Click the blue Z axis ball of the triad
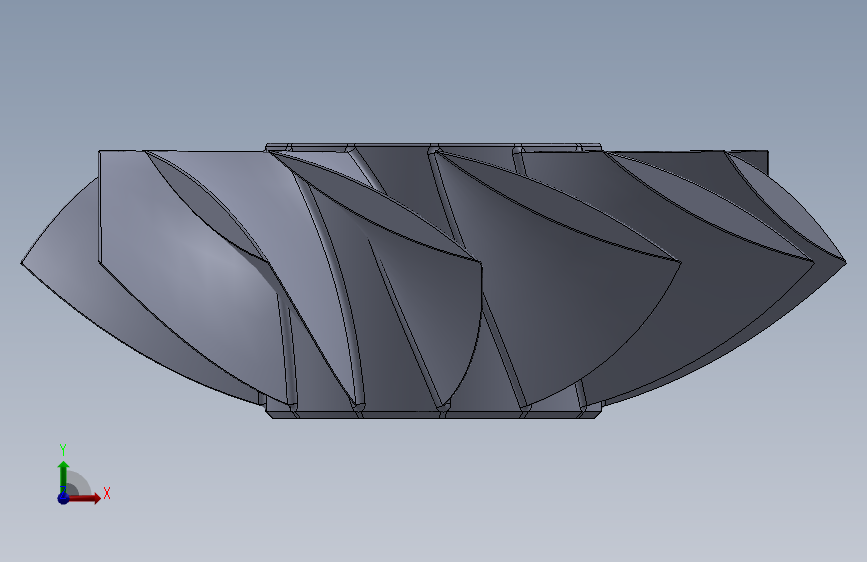The height and width of the screenshot is (562, 867). 63,498
